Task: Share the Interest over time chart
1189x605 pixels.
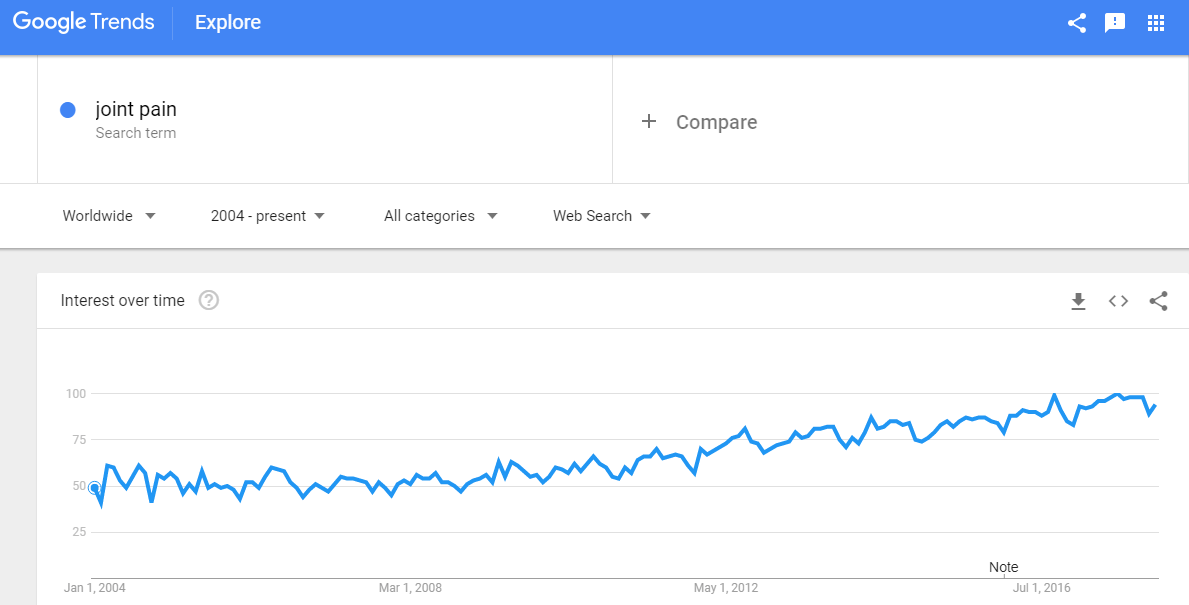Action: coord(1158,301)
